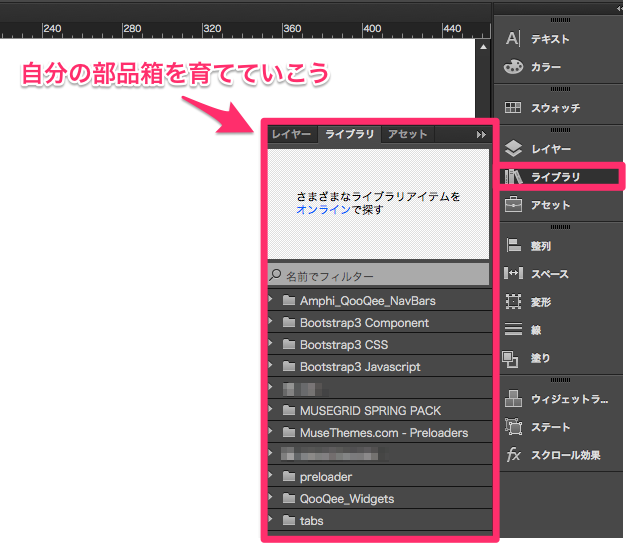This screenshot has height=543, width=626.
Task: Open the 整列 align panel icon
Action: 513,245
